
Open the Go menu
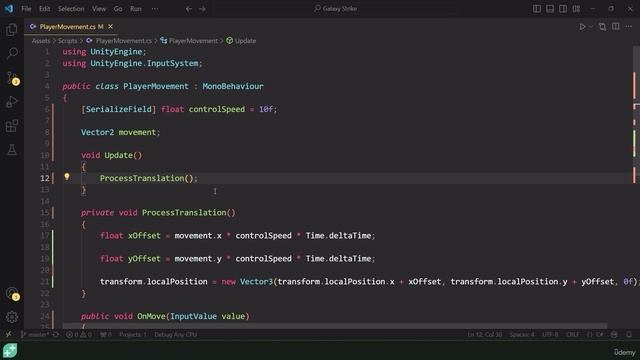point(118,9)
